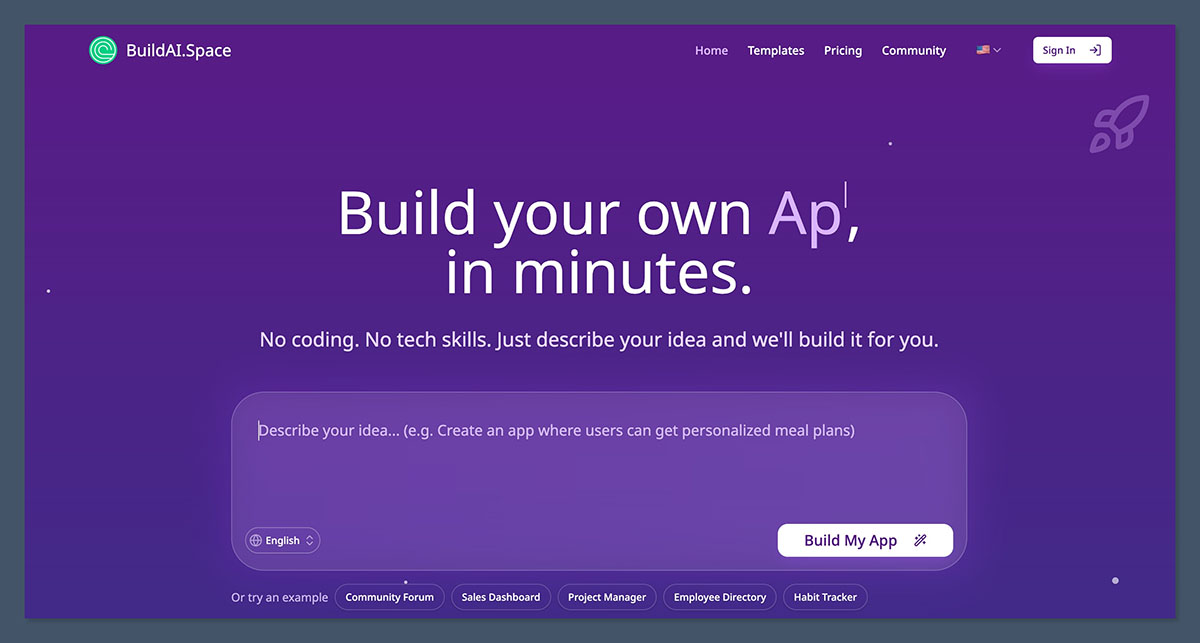Click the Sign In button
Viewport: 1200px width, 643px height.
click(x=1071, y=49)
